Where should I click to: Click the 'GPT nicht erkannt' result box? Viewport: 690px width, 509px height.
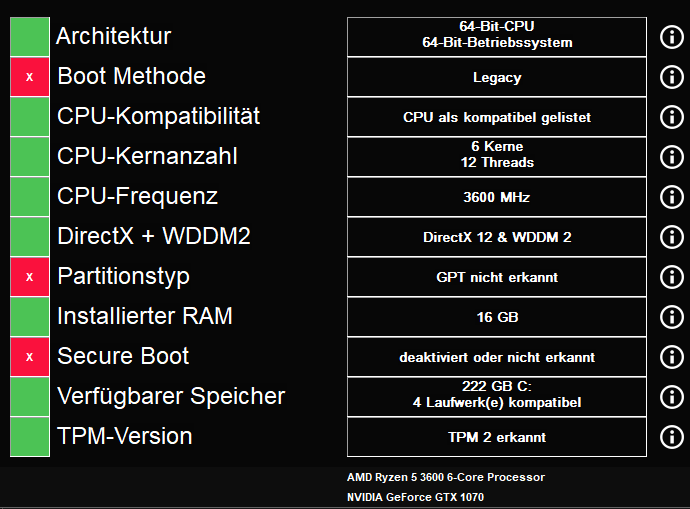(497, 277)
